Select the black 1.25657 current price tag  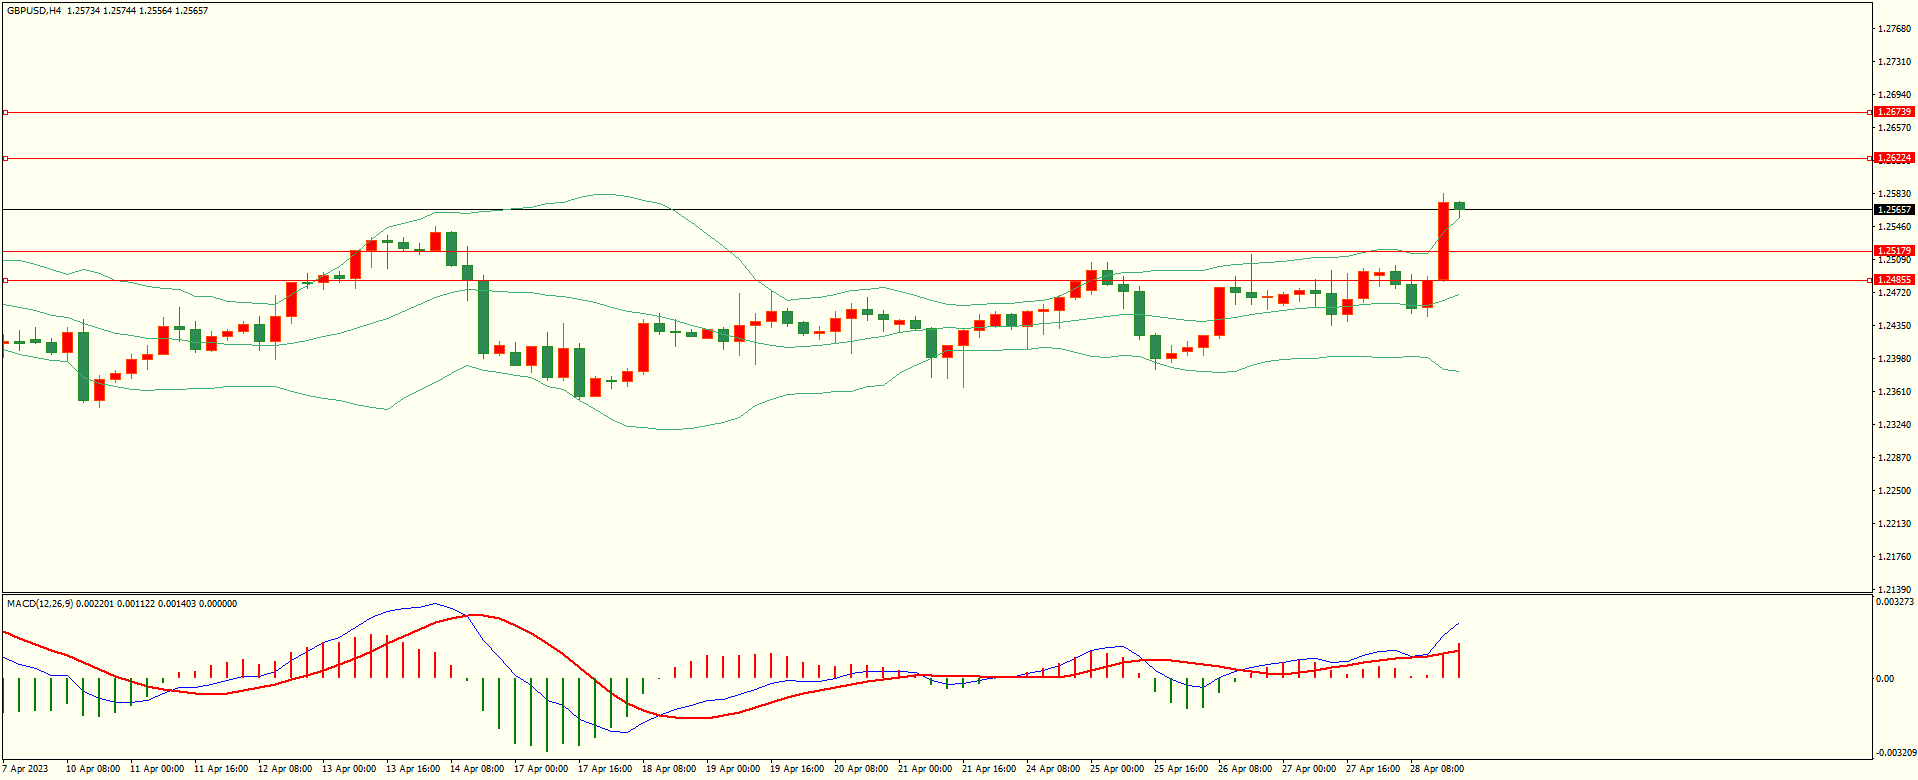click(1894, 210)
